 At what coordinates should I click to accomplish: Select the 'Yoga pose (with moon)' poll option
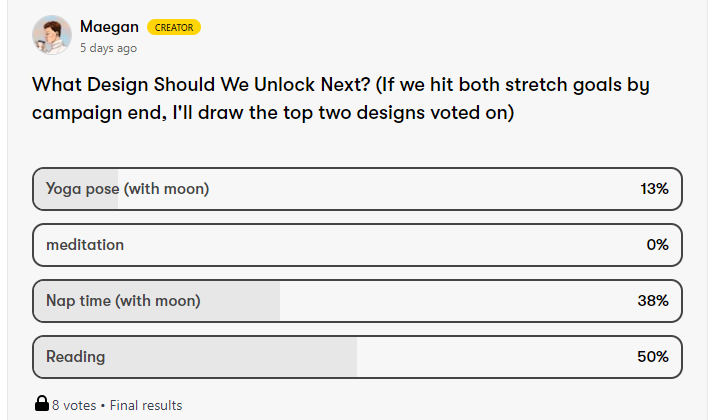(x=127, y=189)
